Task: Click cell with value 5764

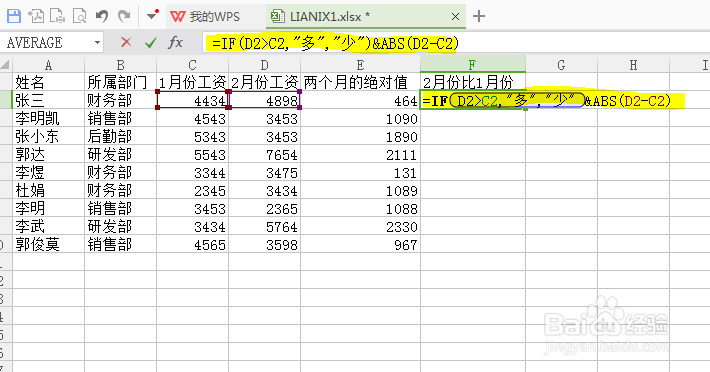Action: pos(264,226)
